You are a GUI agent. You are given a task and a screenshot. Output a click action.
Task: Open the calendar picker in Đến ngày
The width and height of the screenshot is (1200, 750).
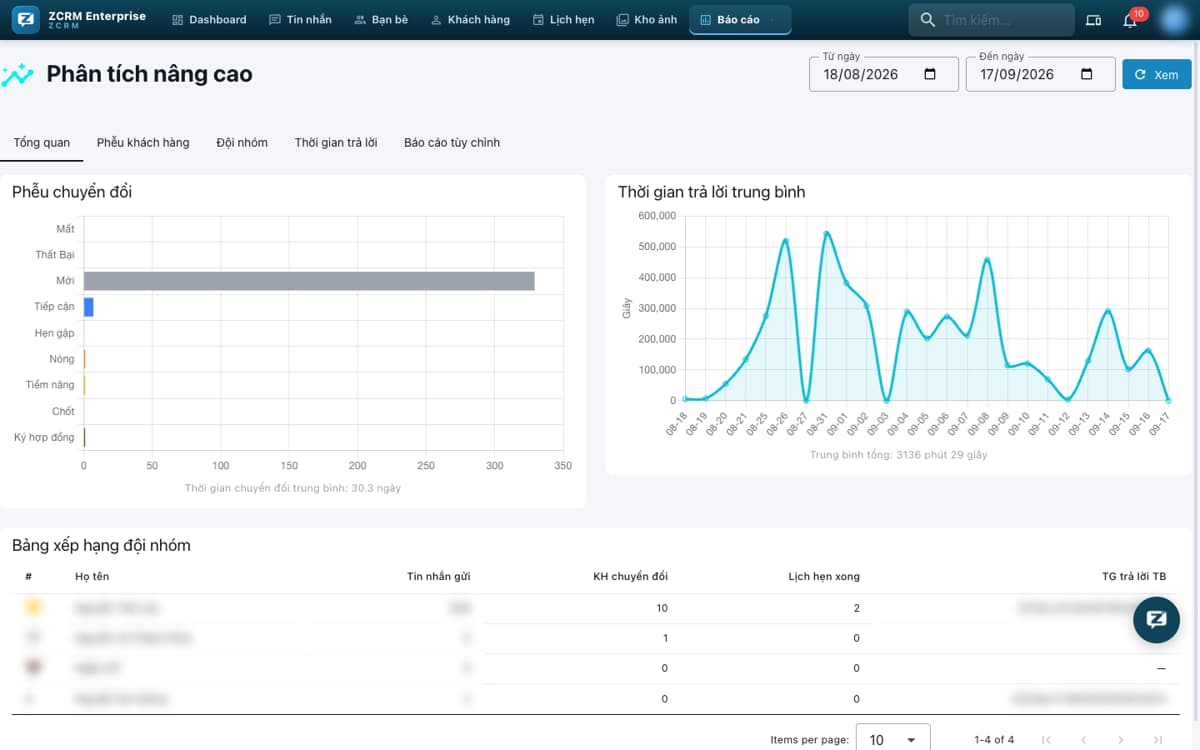pyautogui.click(x=1087, y=74)
